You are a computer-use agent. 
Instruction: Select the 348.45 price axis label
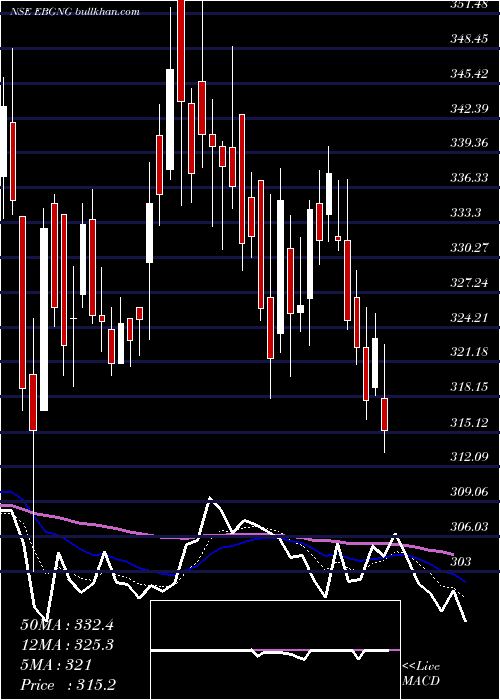[x=469, y=39]
